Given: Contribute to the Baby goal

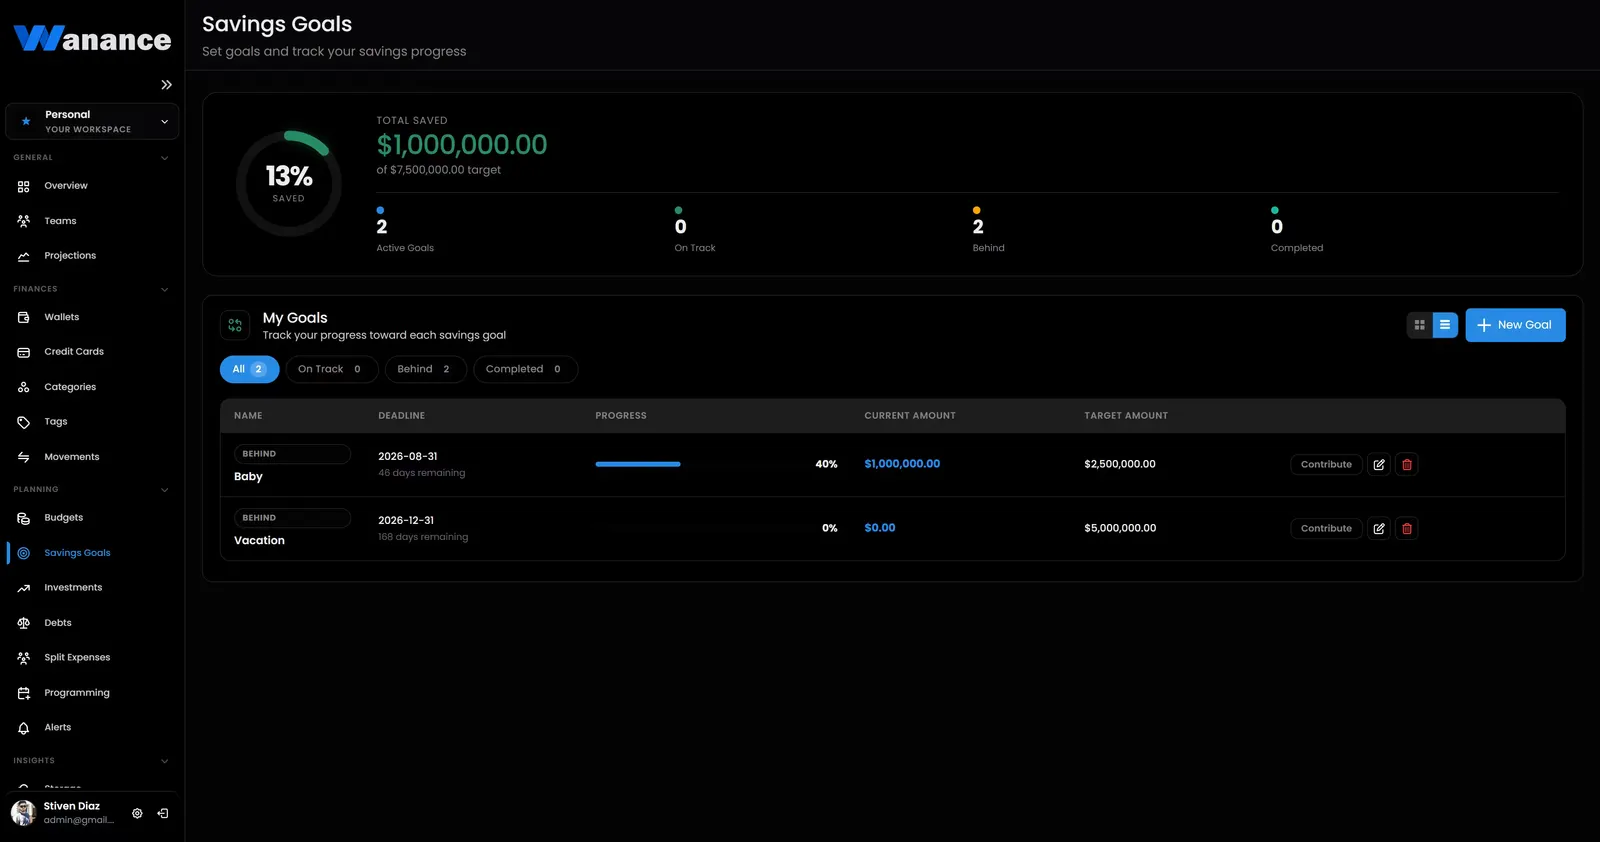Looking at the screenshot, I should click(x=1326, y=464).
